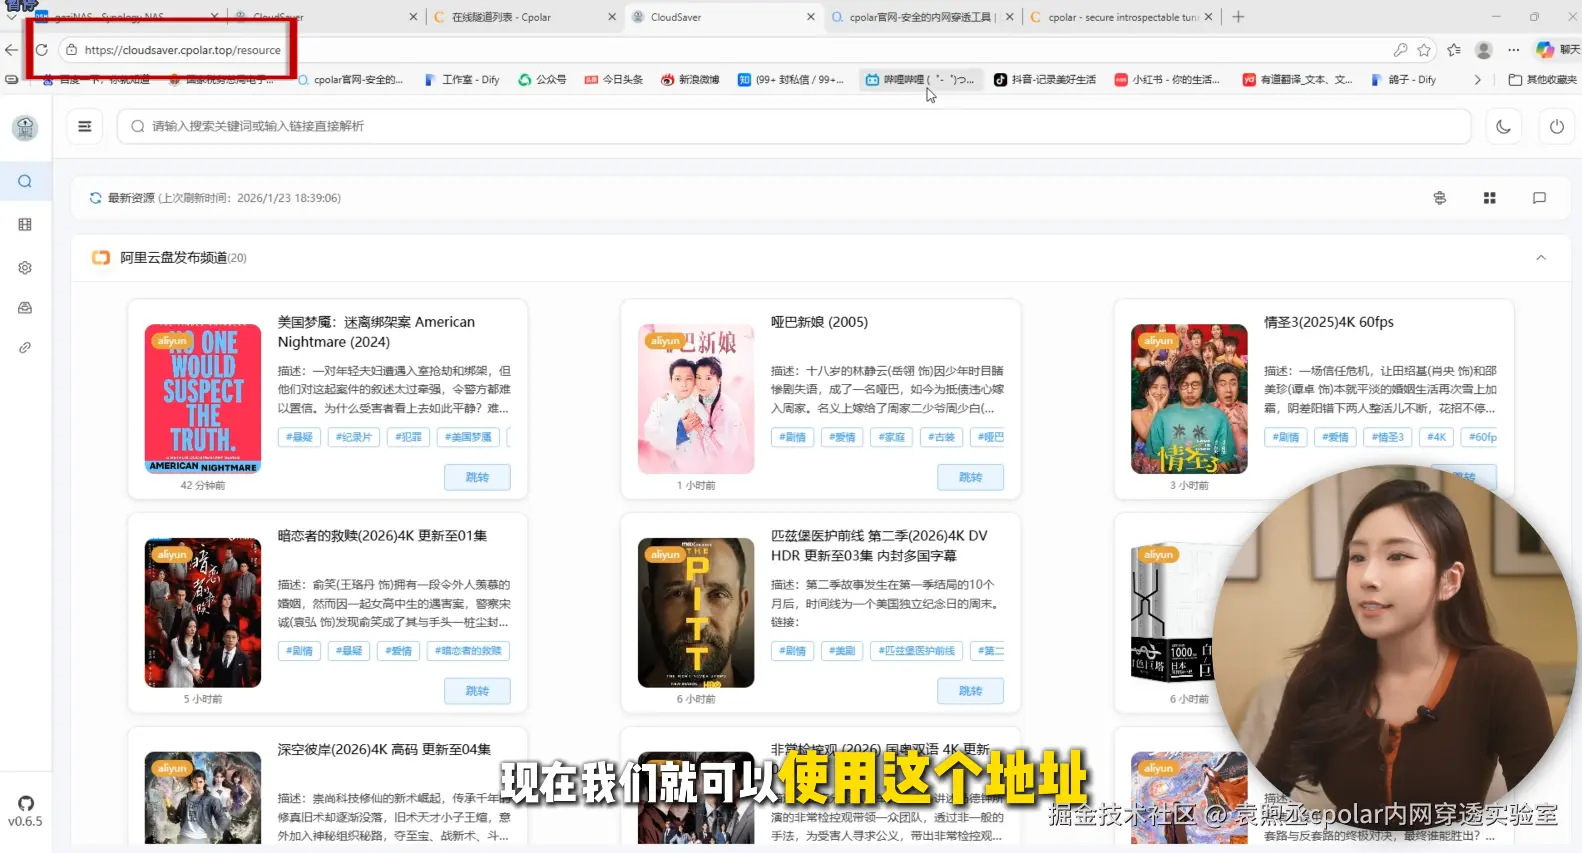Viewport: 1582px width, 853px height.
Task: Open 新浪微博 bookmark
Action: pyautogui.click(x=690, y=80)
